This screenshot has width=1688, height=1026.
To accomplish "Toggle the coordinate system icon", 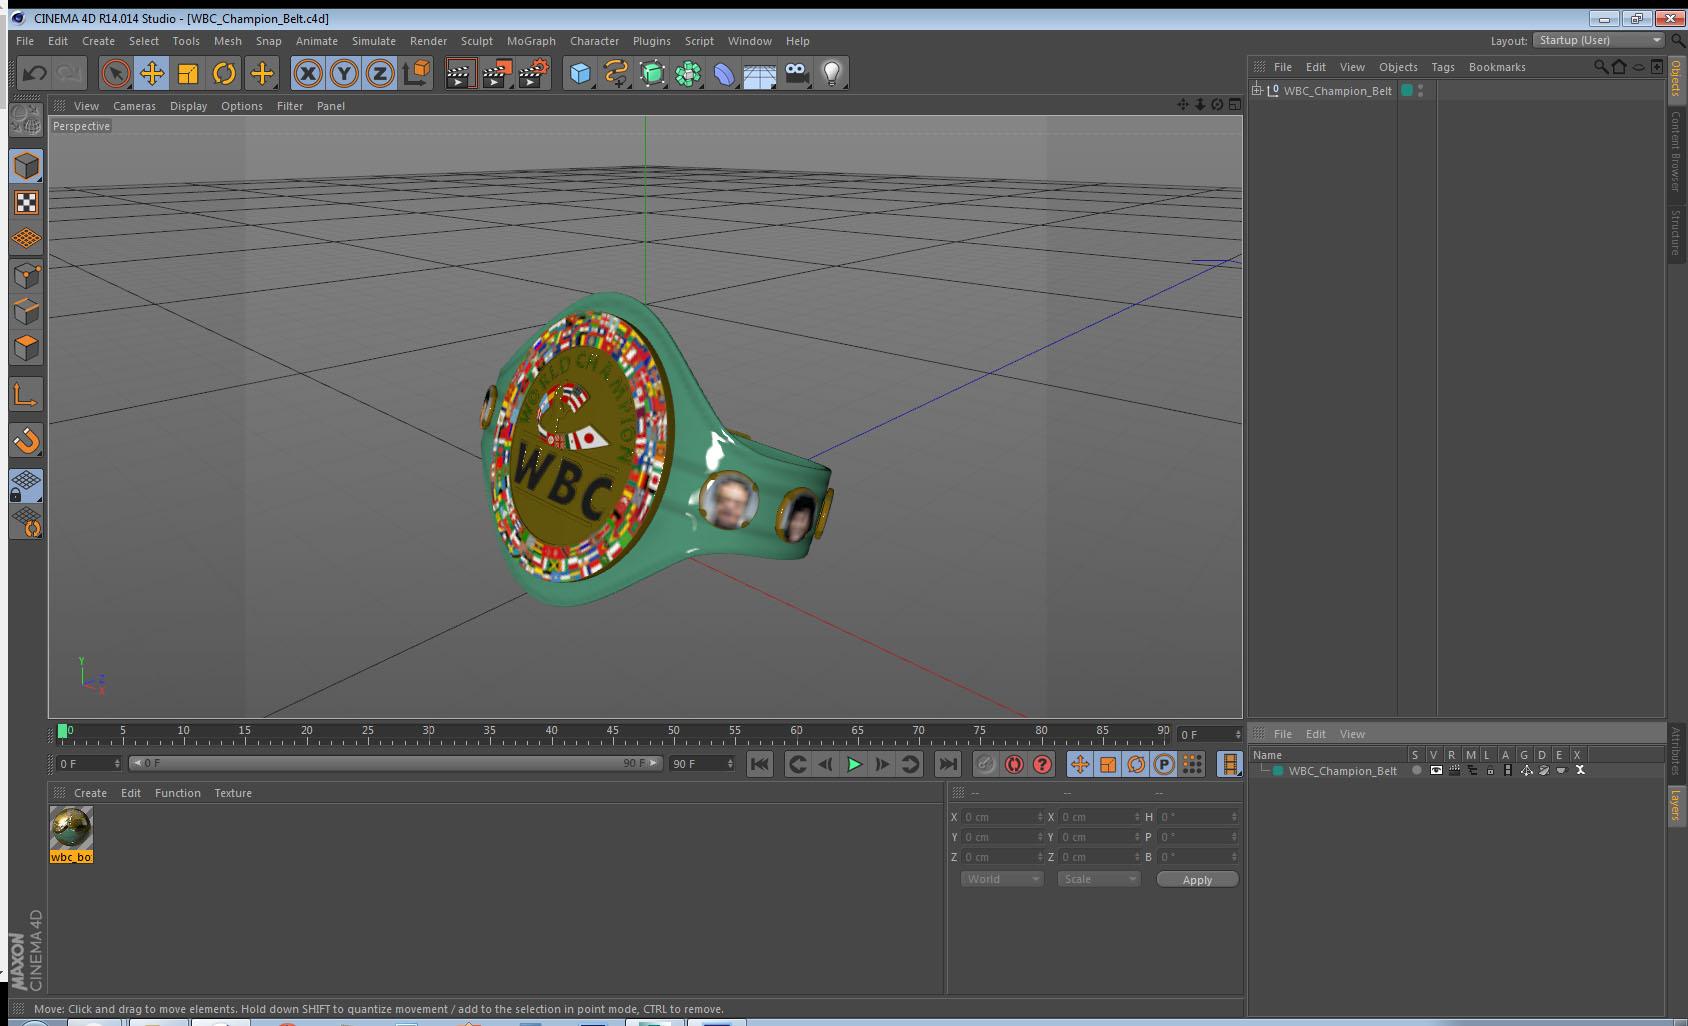I will tap(416, 73).
